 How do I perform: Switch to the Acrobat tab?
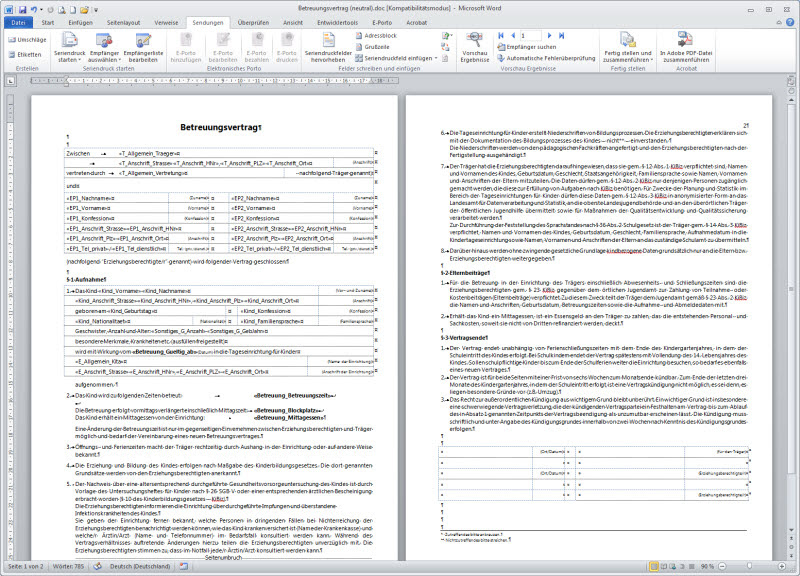(x=416, y=22)
